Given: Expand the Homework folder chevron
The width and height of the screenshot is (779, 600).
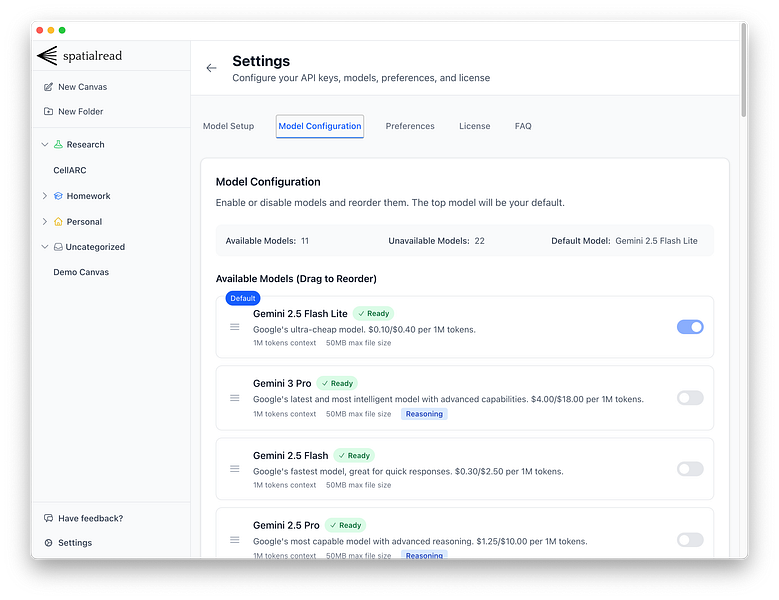Looking at the screenshot, I should coord(45,196).
